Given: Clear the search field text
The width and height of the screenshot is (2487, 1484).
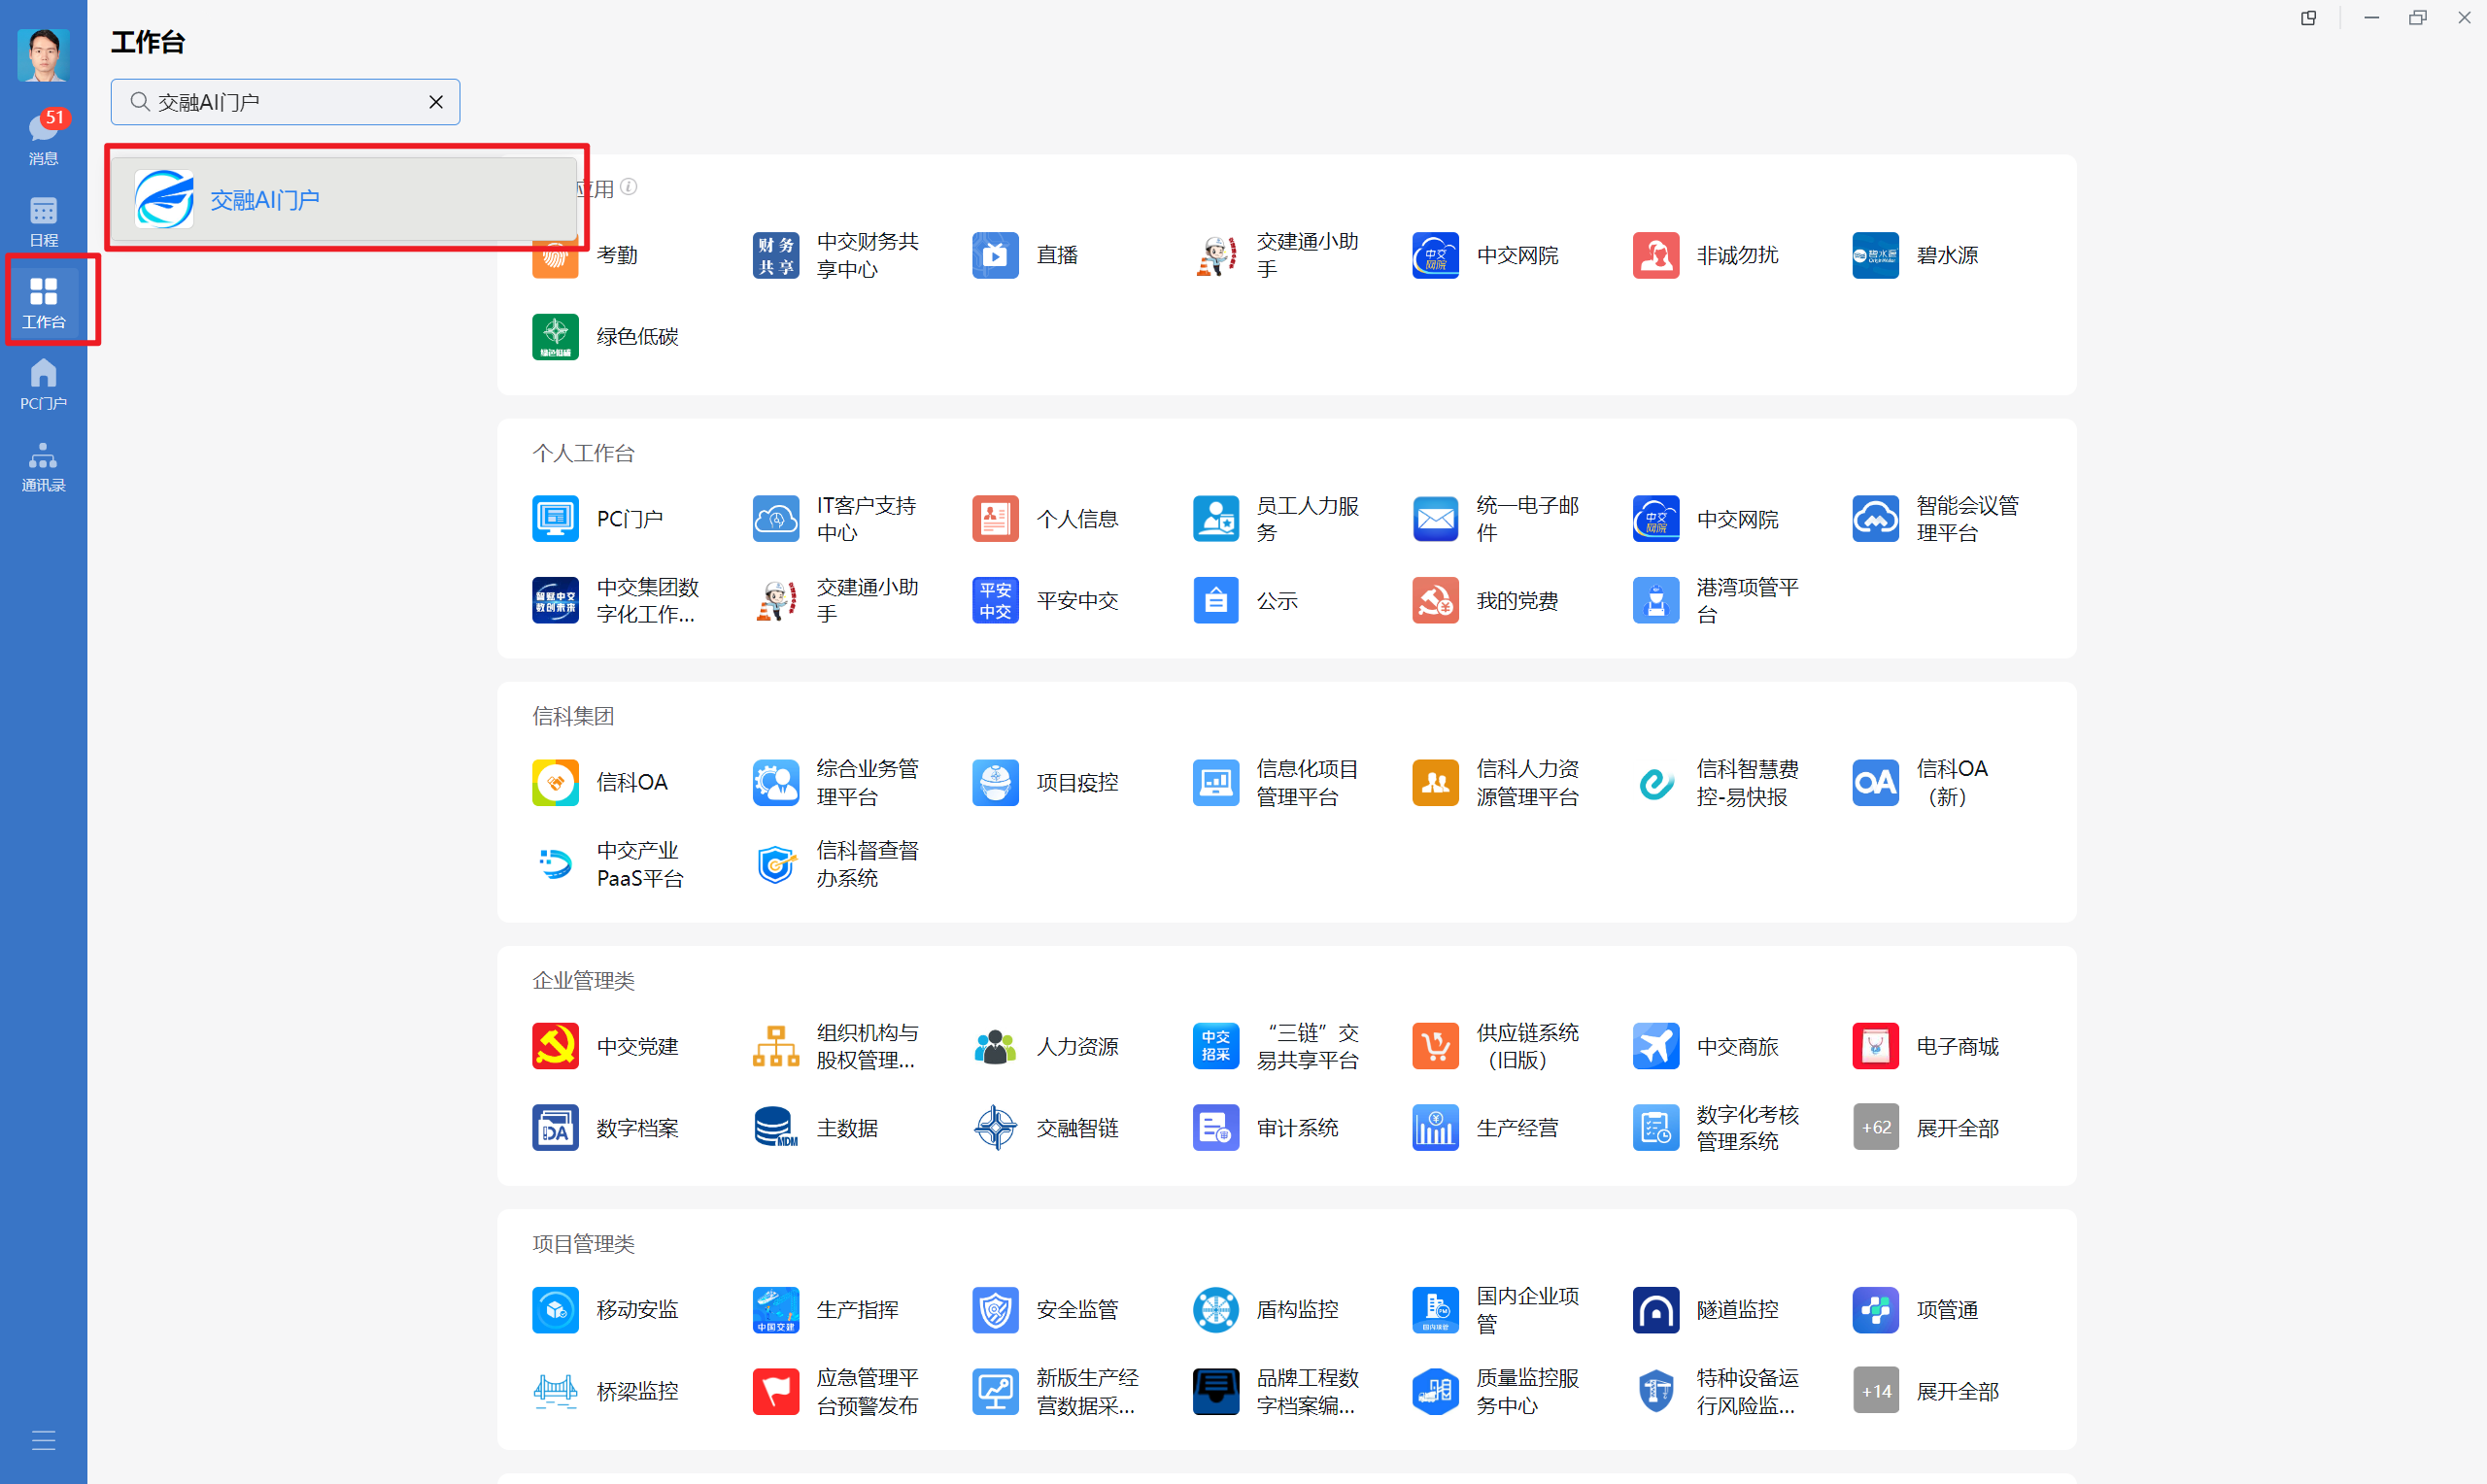Looking at the screenshot, I should click(x=436, y=102).
